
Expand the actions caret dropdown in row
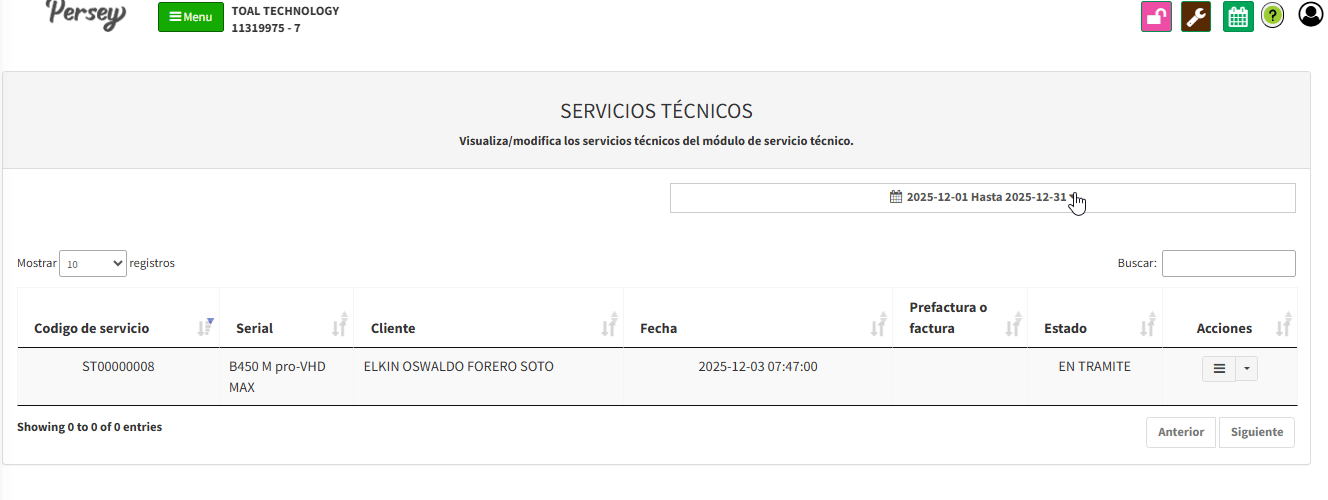[1247, 368]
